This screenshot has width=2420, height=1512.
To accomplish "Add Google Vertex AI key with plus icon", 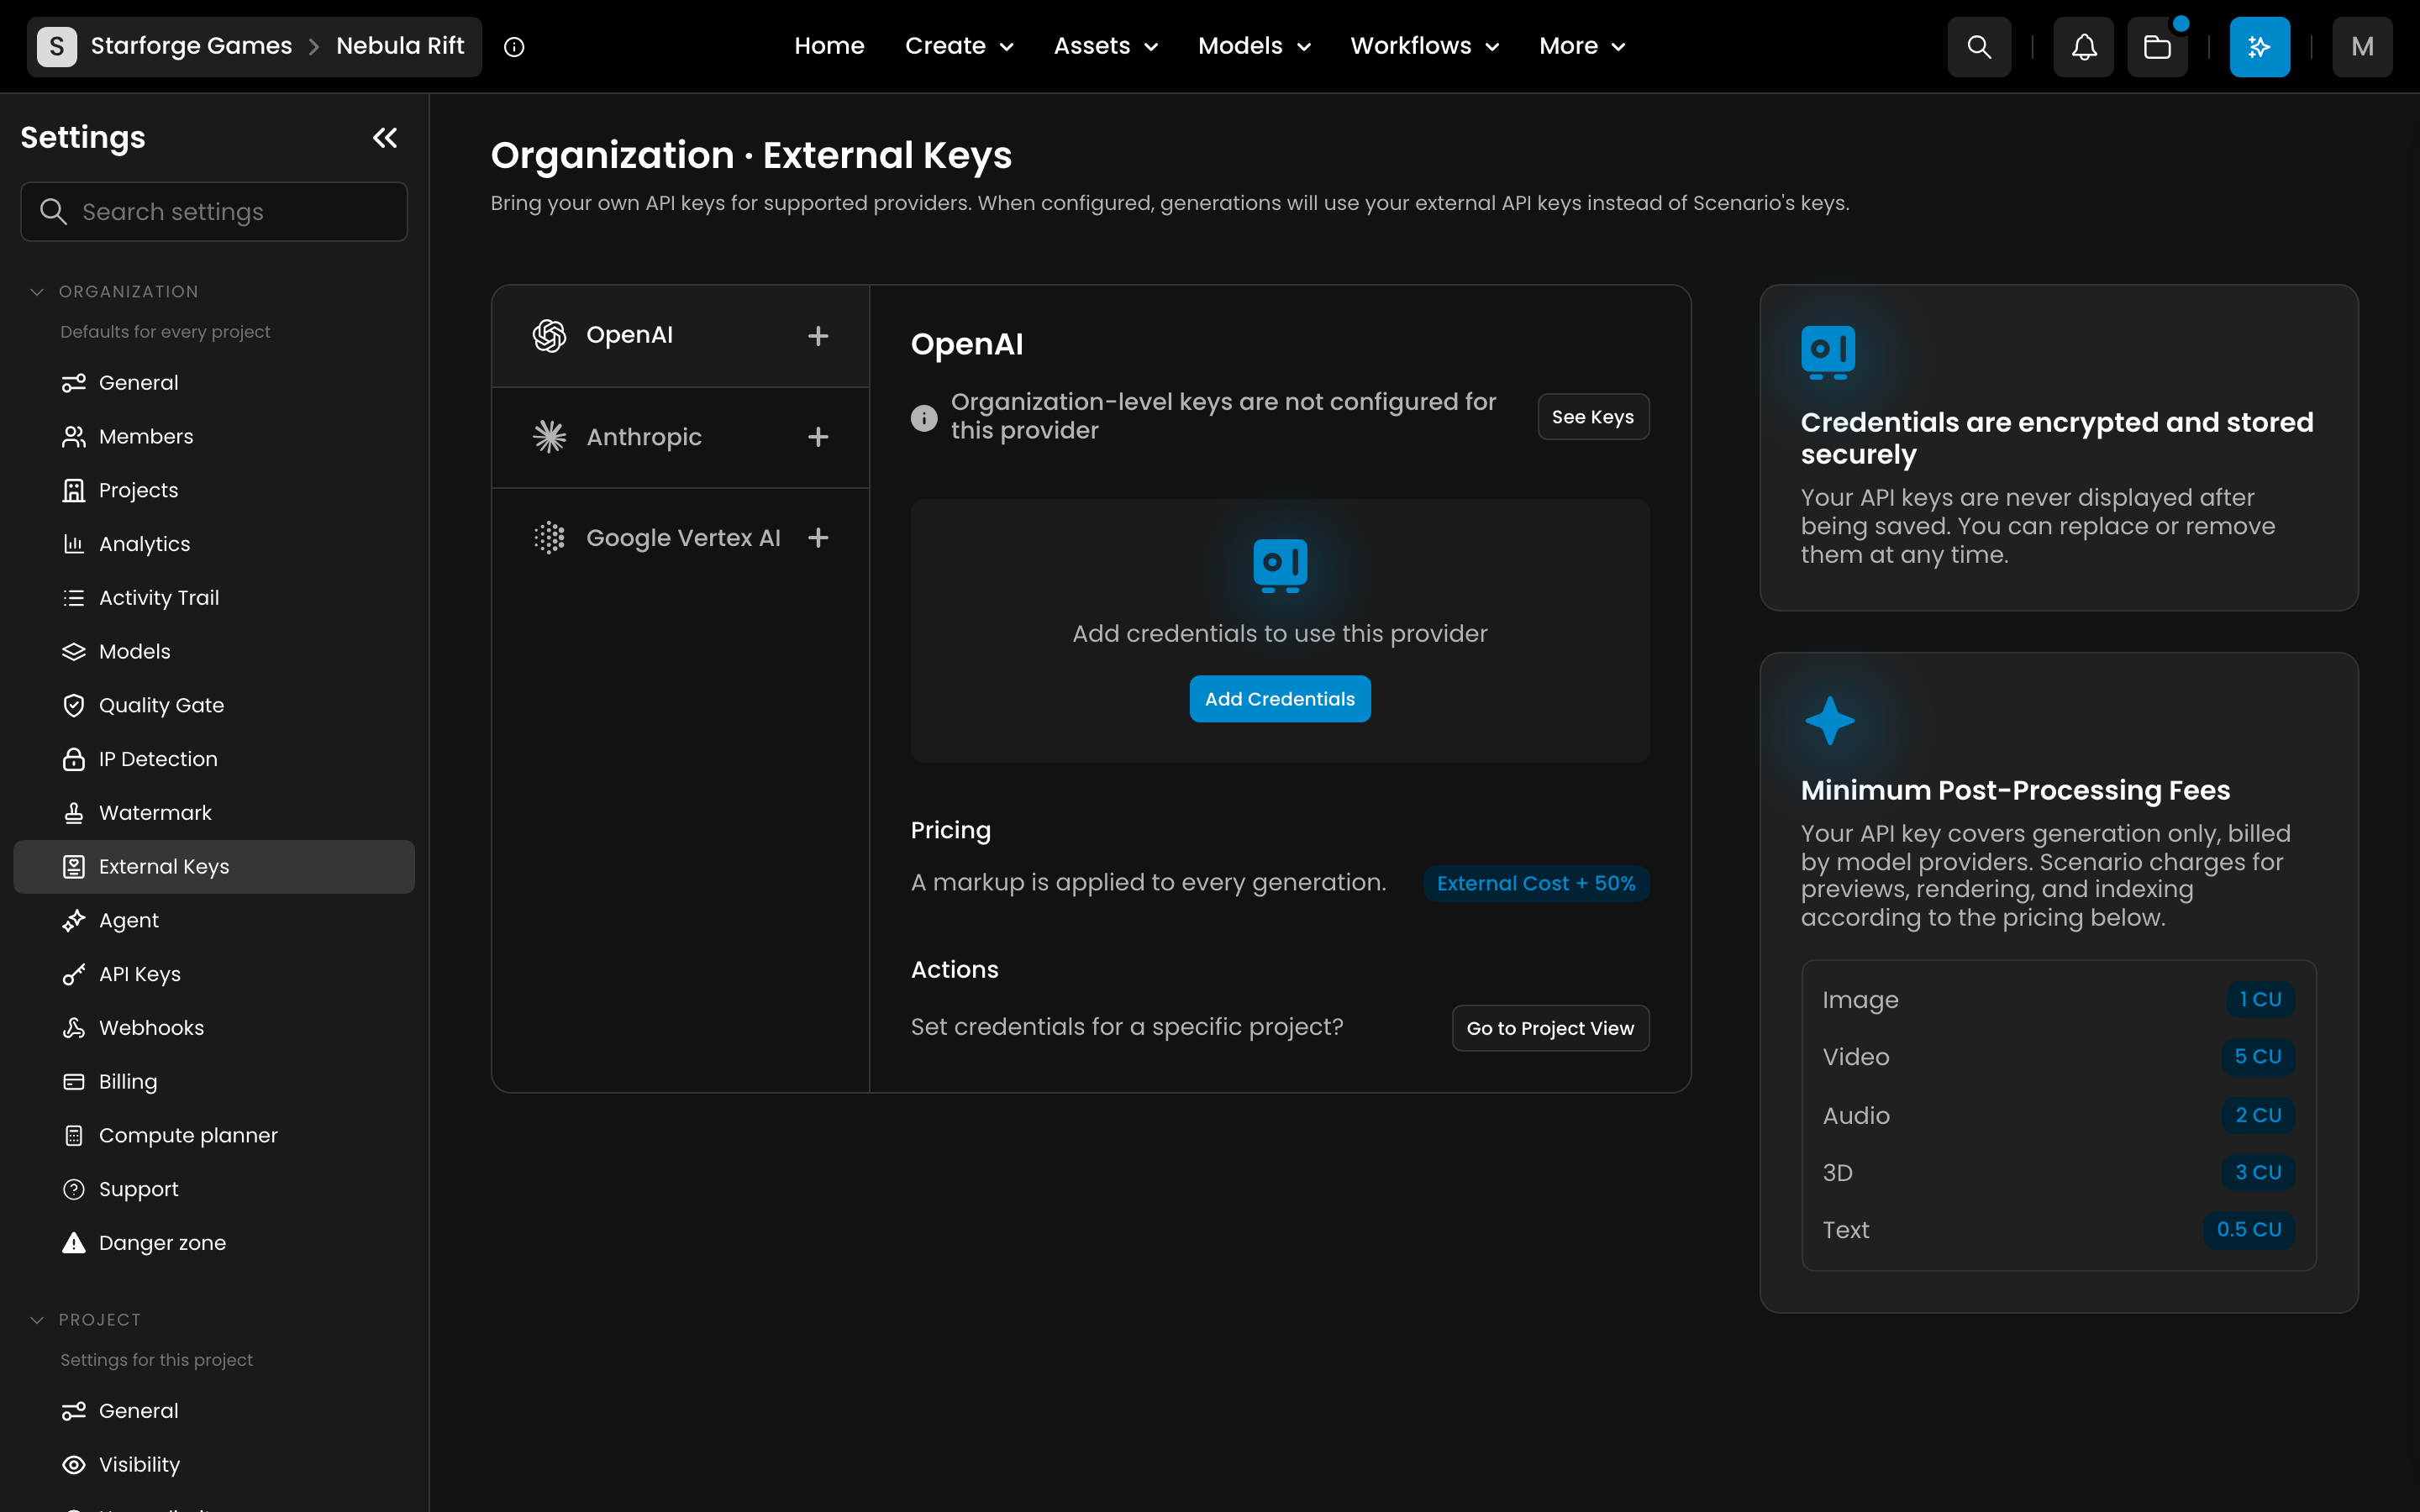I will (x=818, y=538).
